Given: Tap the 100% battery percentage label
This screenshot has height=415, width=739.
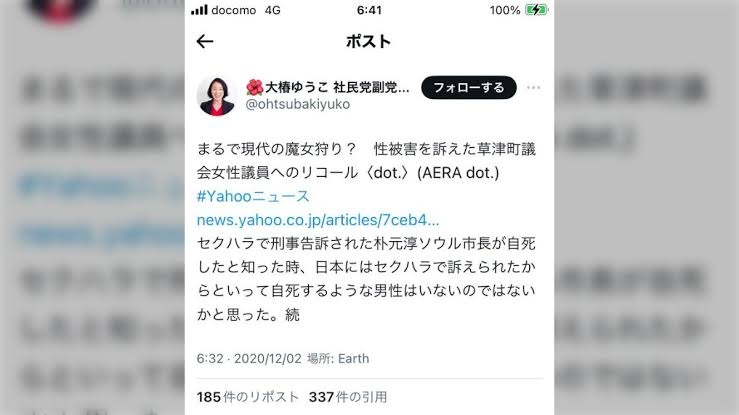Looking at the screenshot, I should click(505, 10).
